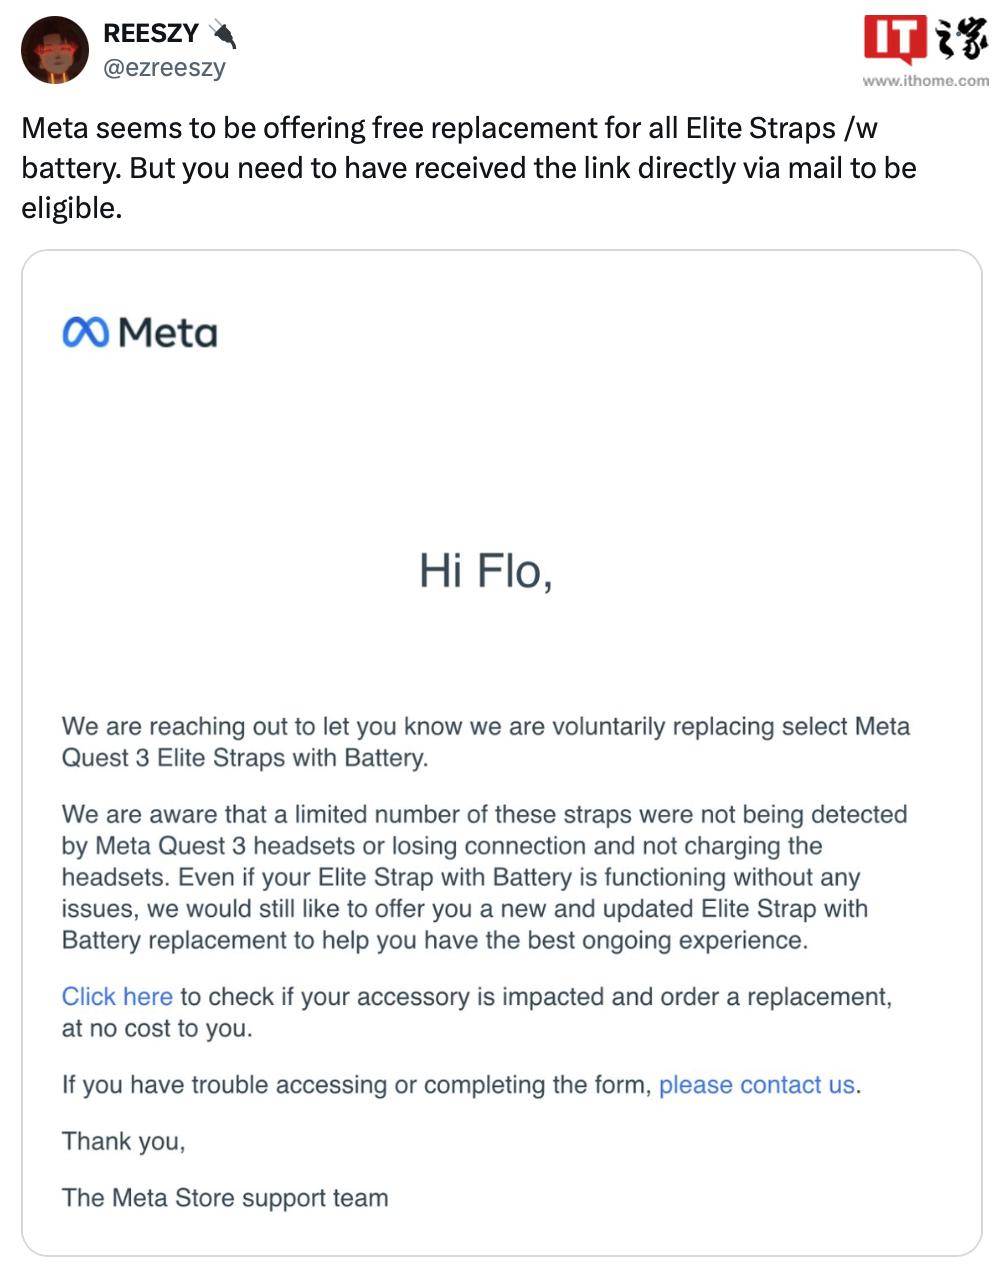Click the "If you have trouble accessing" sentence
Viewport: 1004px width, 1274px height.
pyautogui.click(x=357, y=1085)
